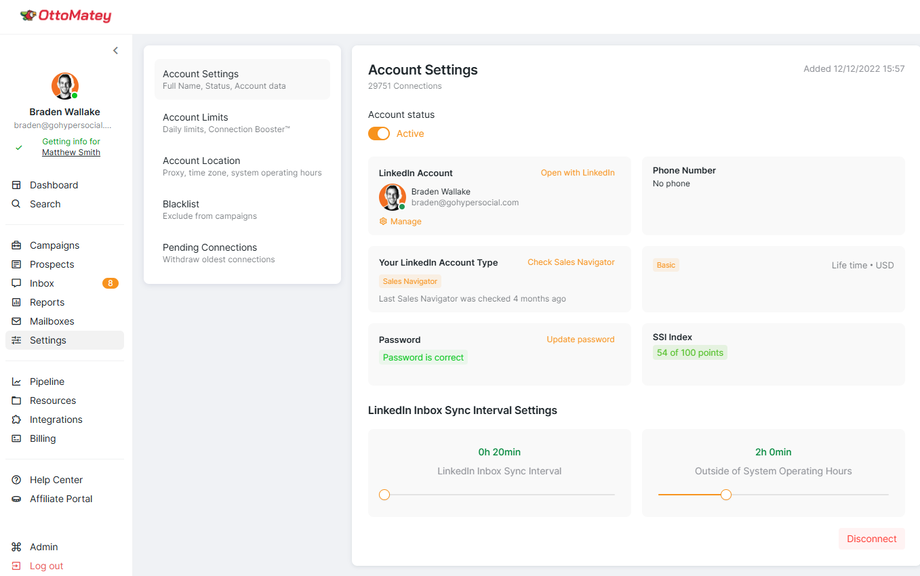Click the Log out door icon

pos(16,566)
